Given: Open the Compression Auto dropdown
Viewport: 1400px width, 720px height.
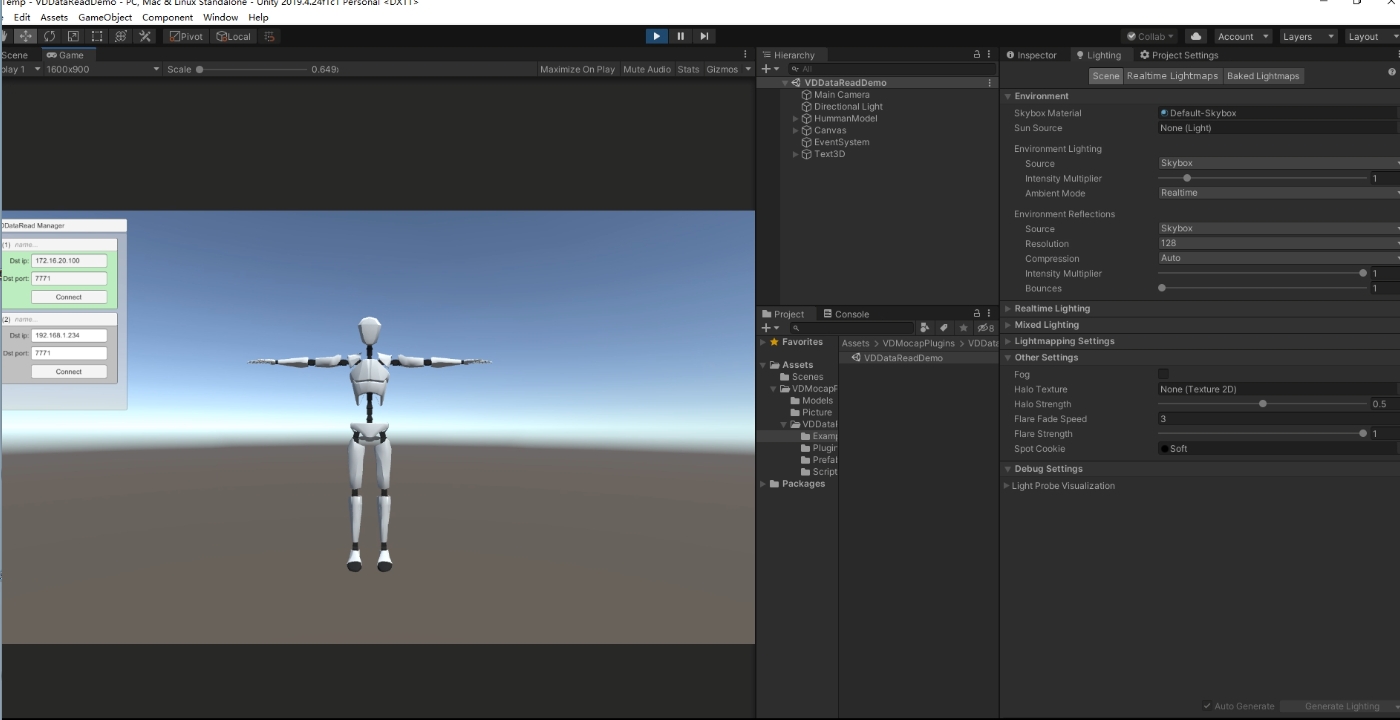Looking at the screenshot, I should click(1279, 258).
